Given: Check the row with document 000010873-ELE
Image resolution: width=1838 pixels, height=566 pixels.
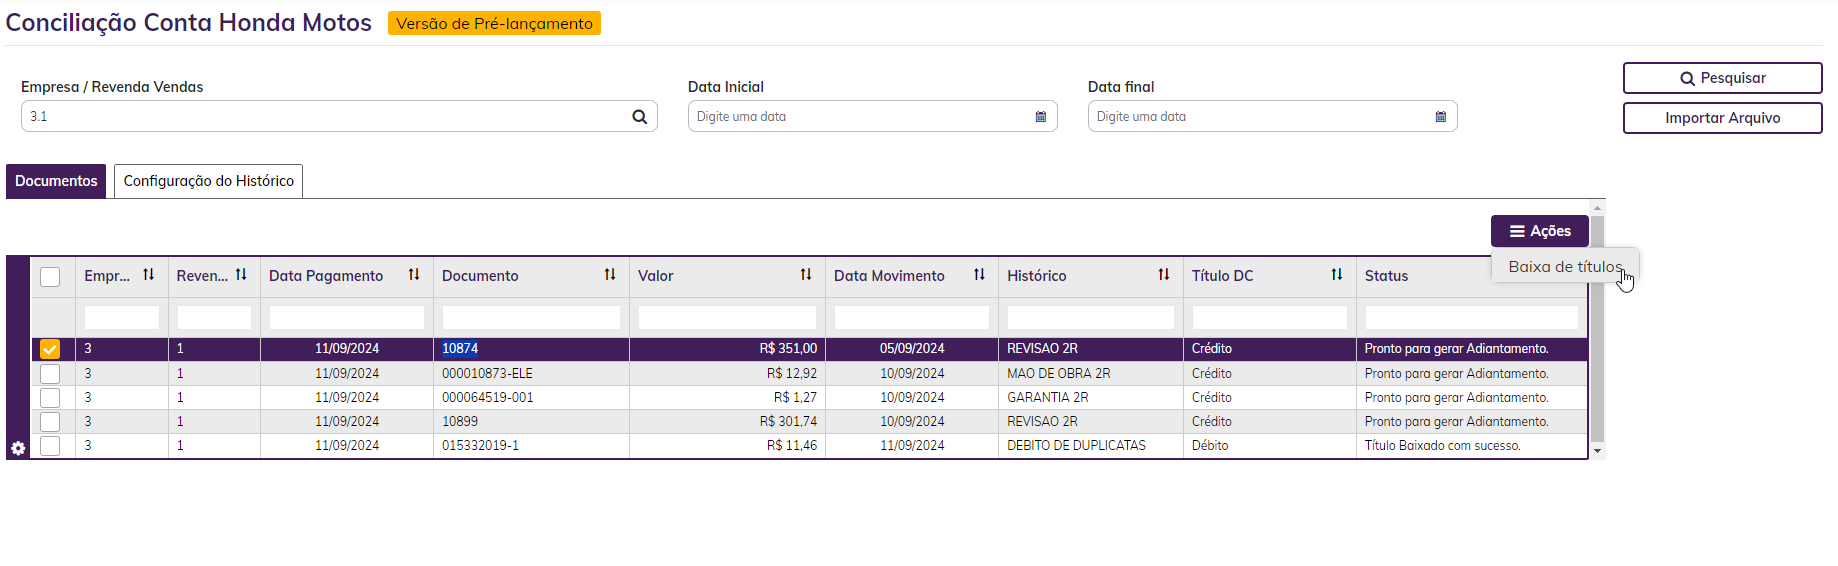Looking at the screenshot, I should 50,374.
